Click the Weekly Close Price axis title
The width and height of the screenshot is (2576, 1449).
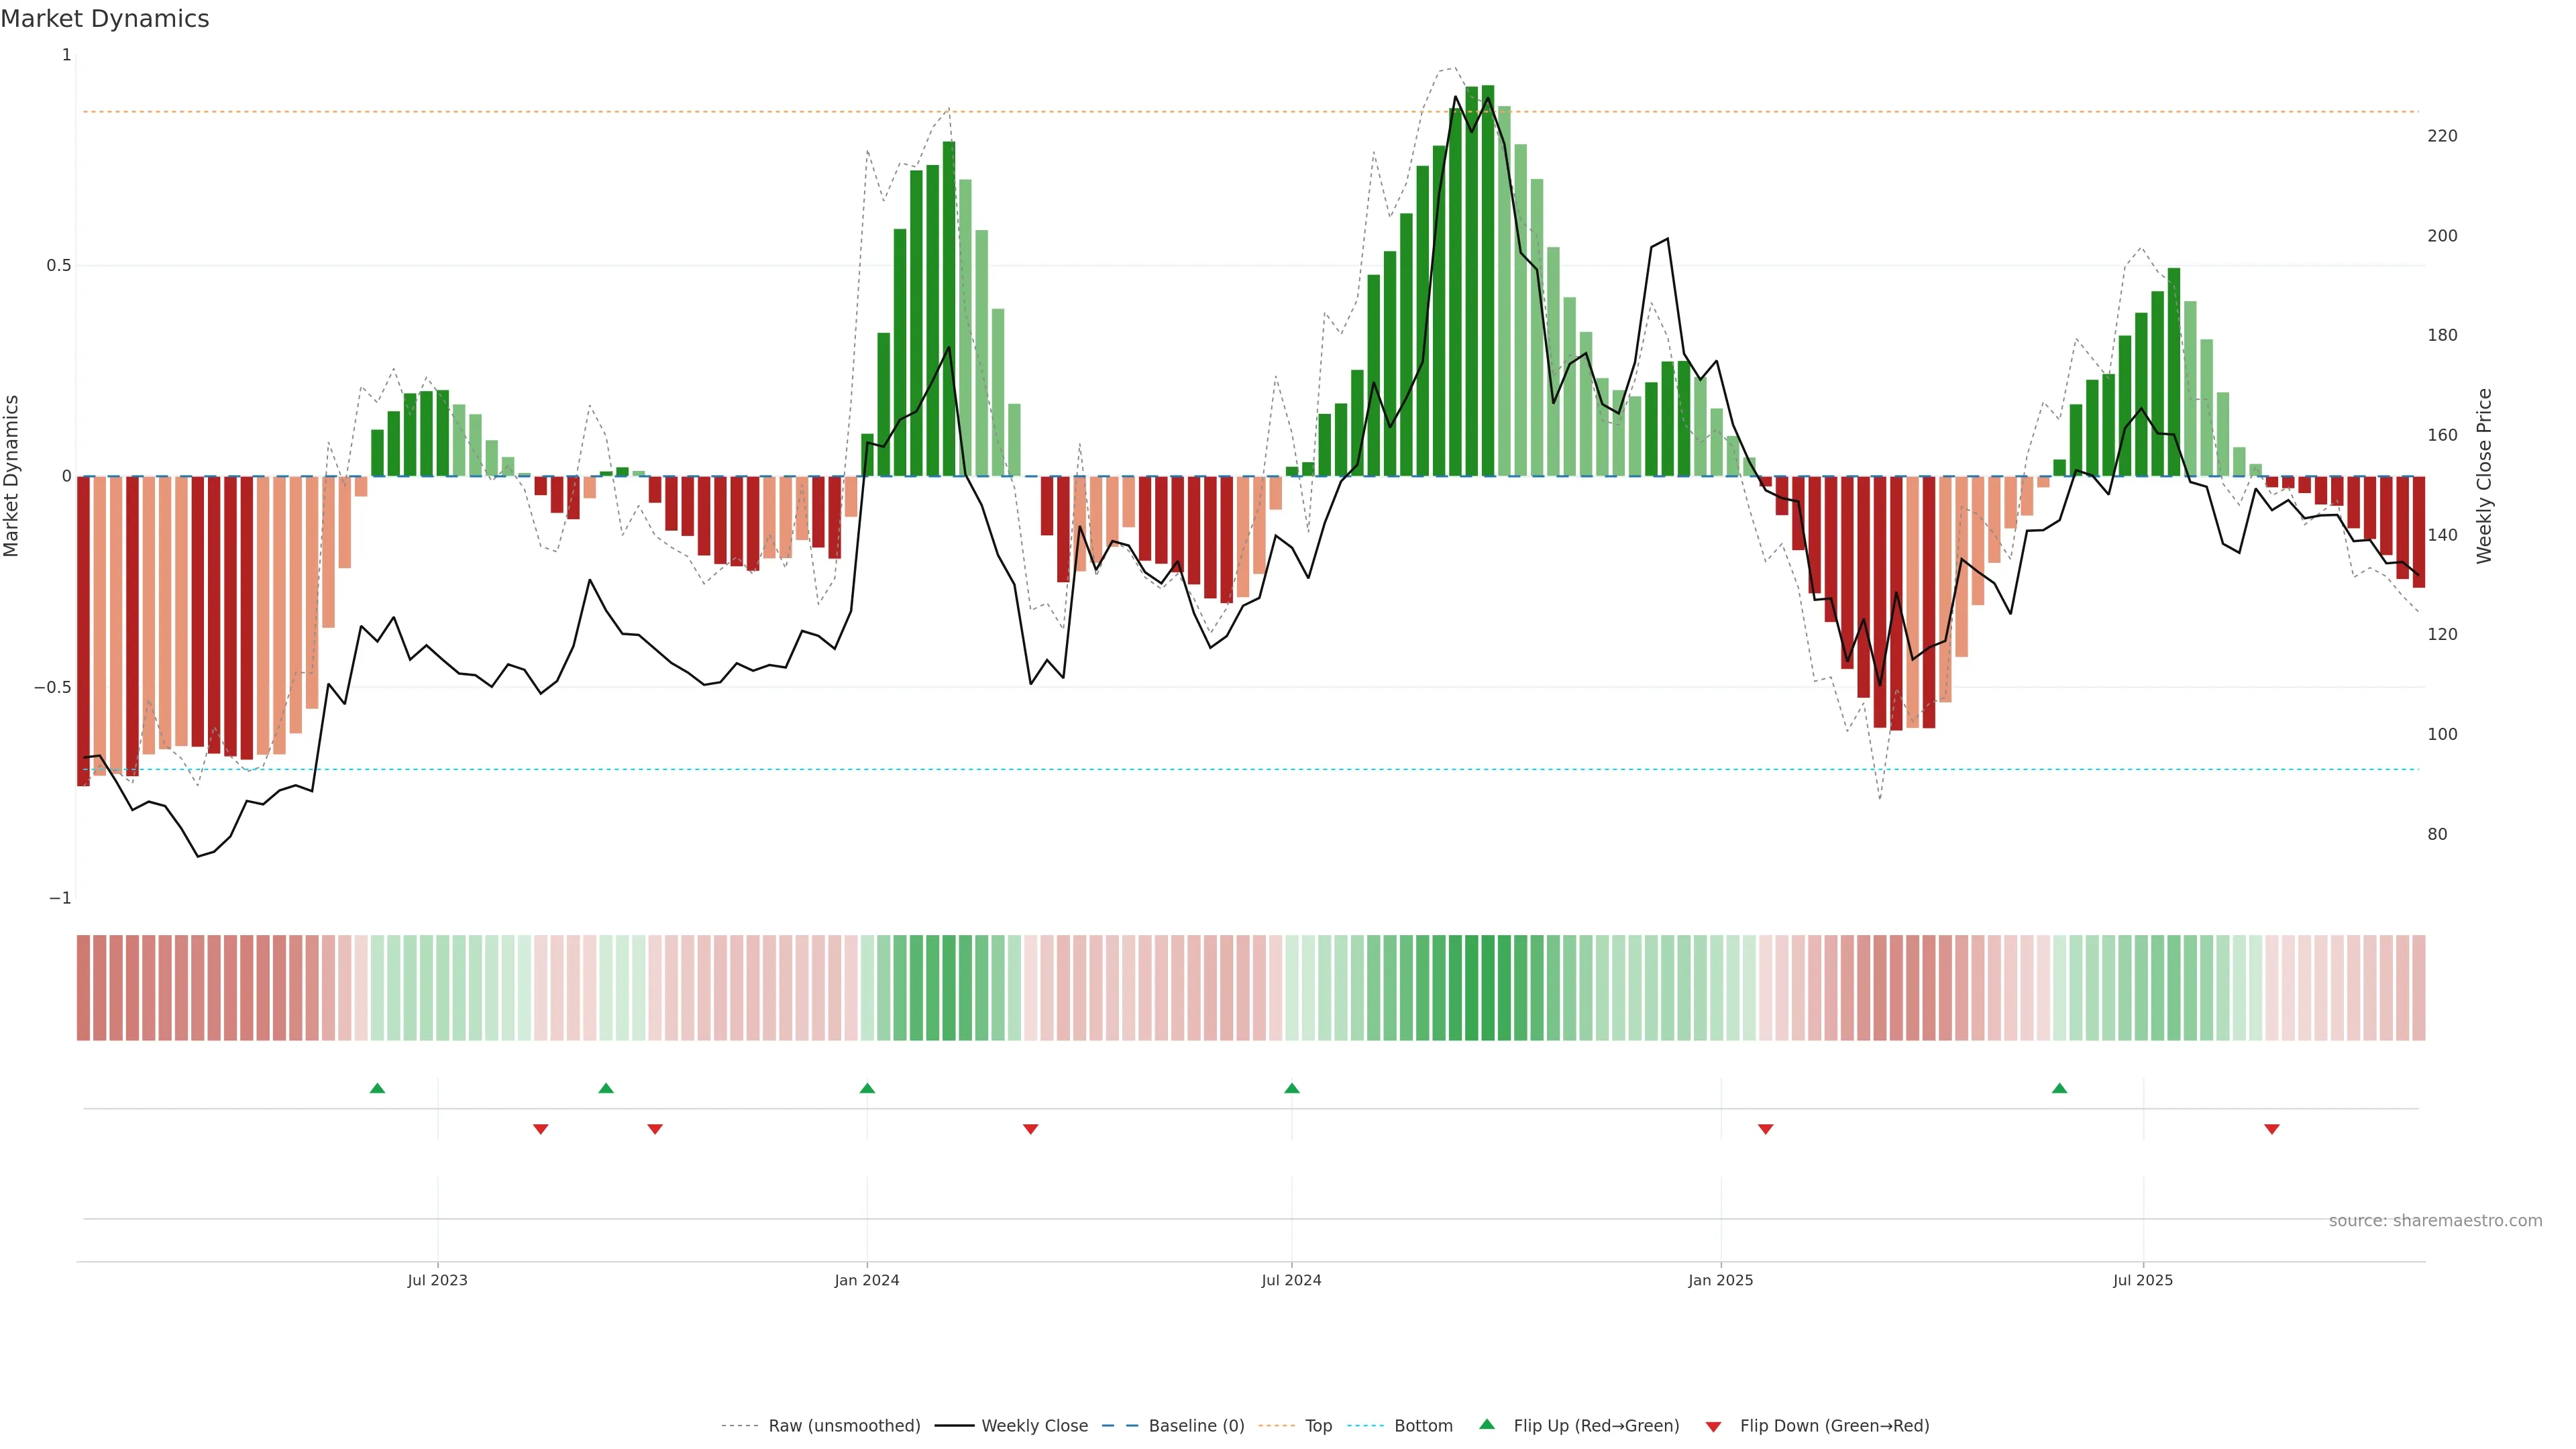2484,476
